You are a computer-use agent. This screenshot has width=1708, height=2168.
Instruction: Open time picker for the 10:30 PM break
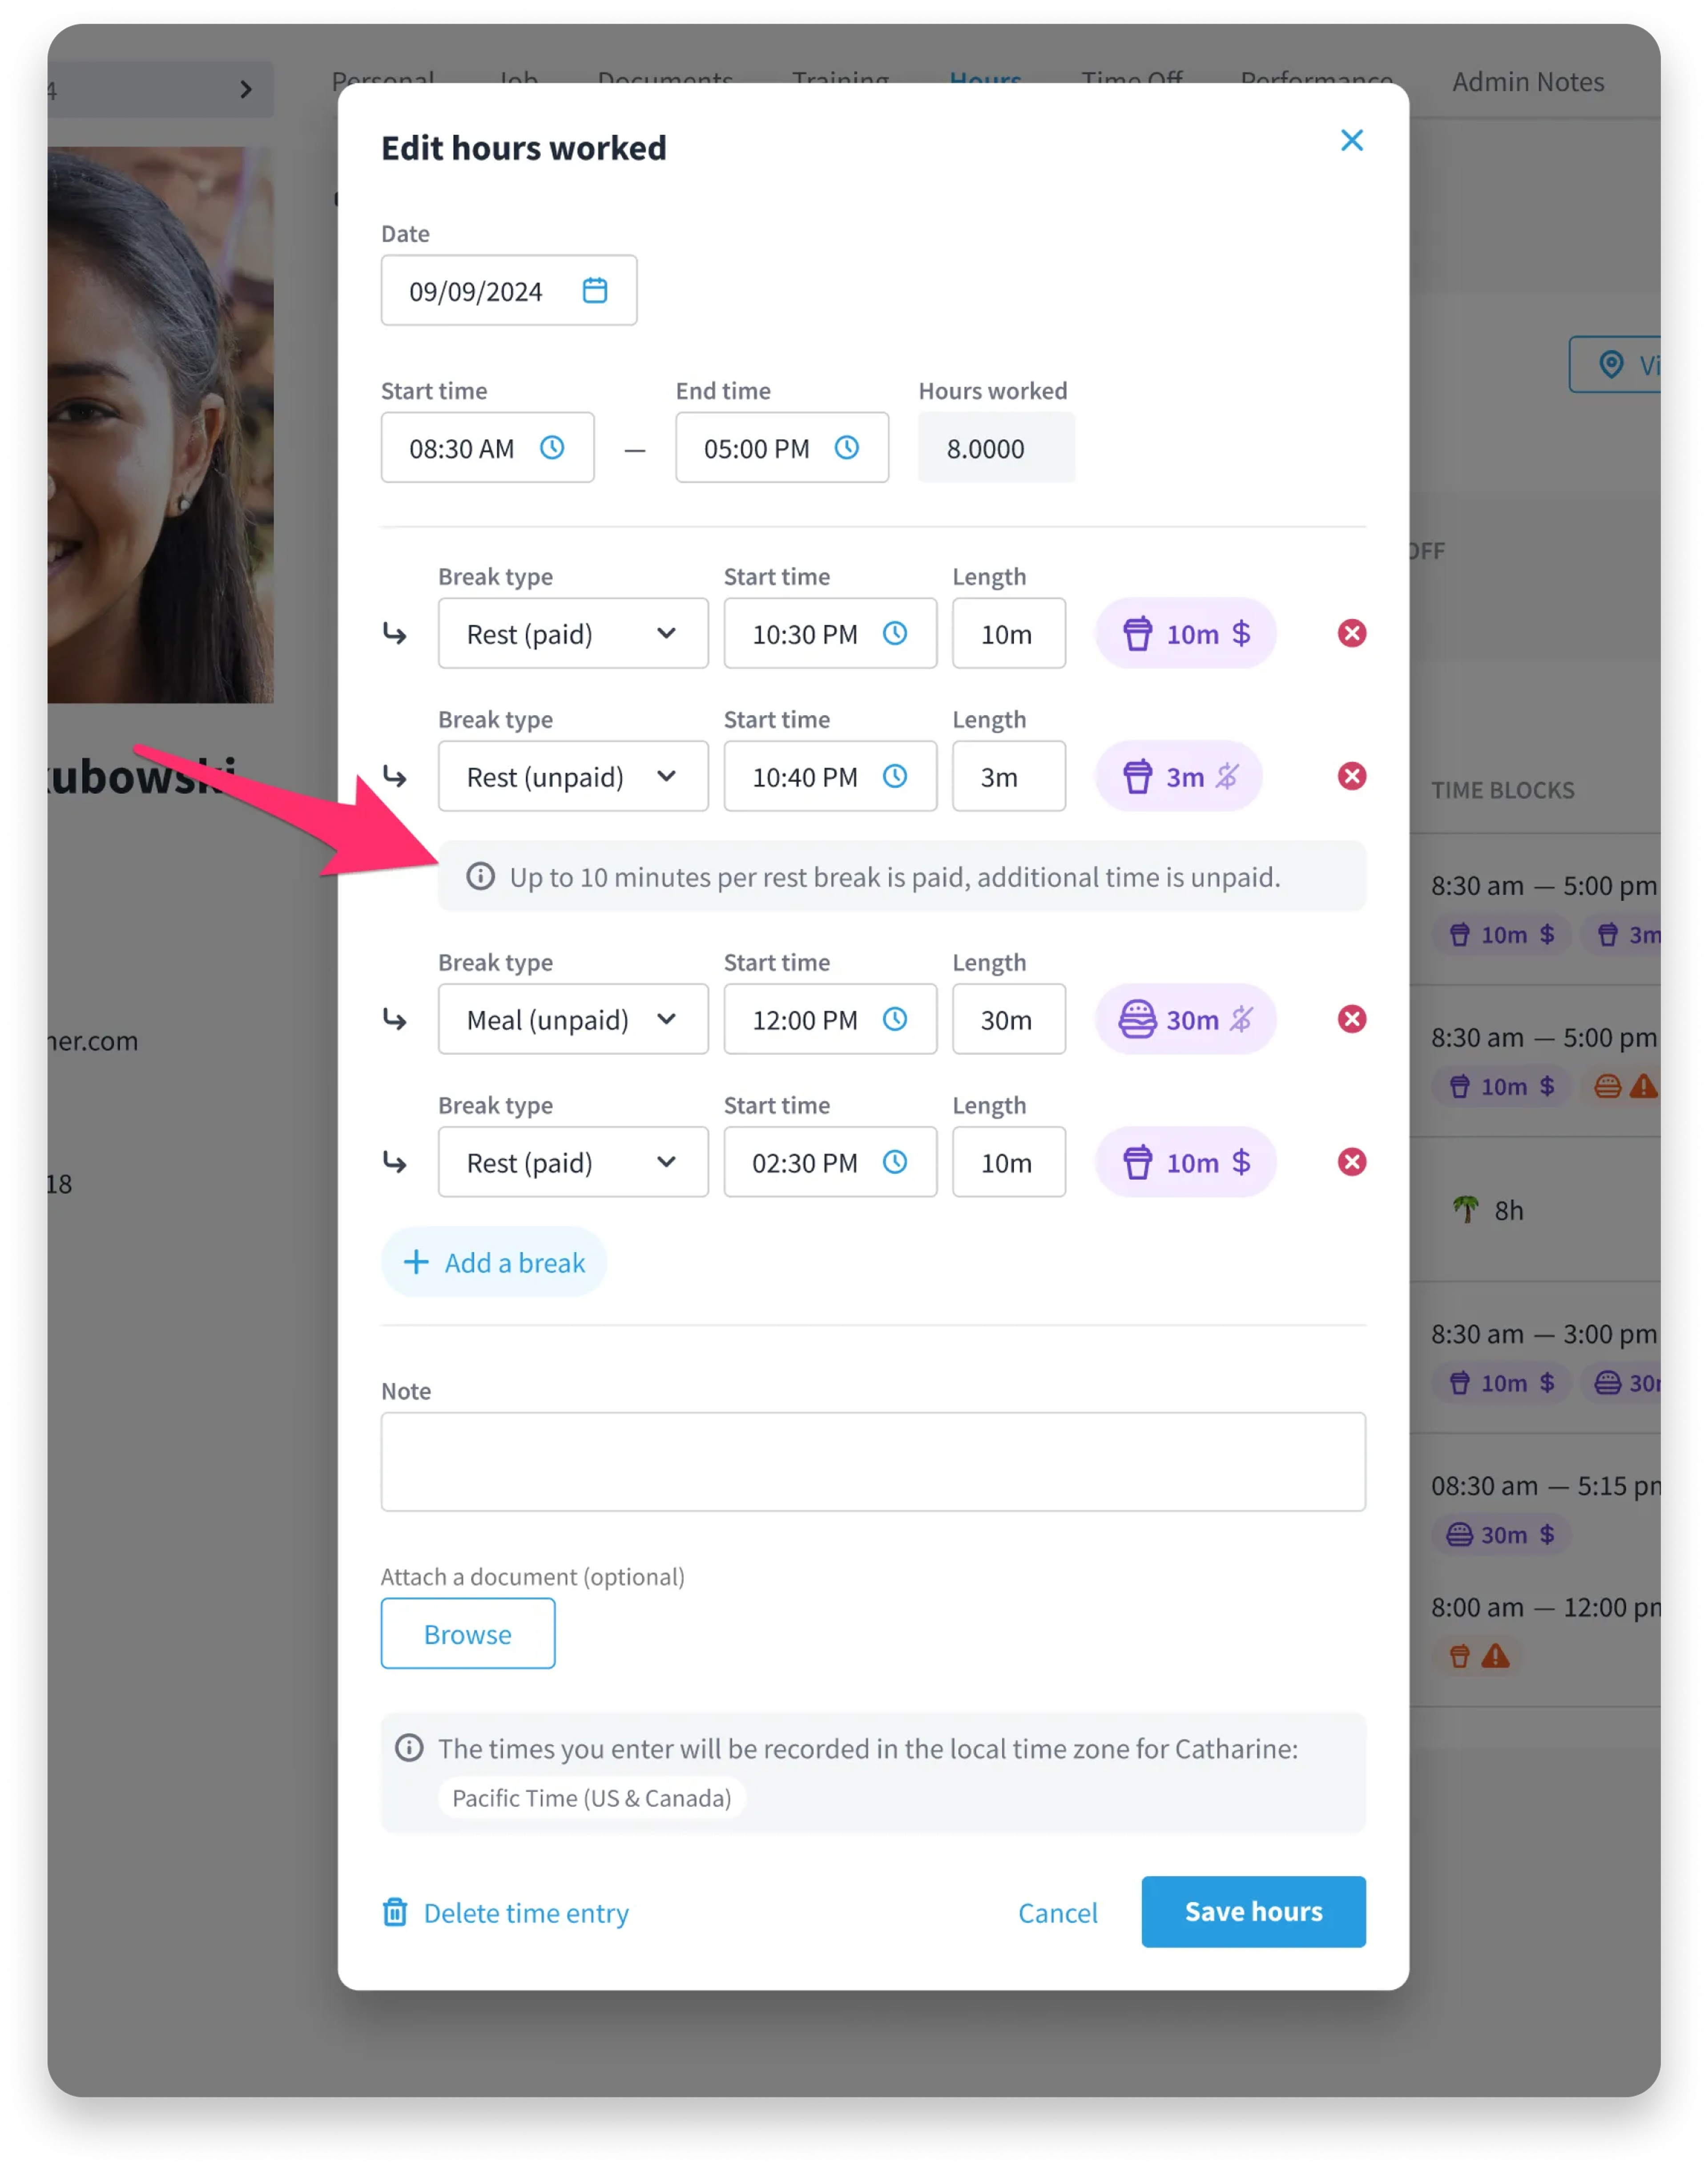pos(895,633)
